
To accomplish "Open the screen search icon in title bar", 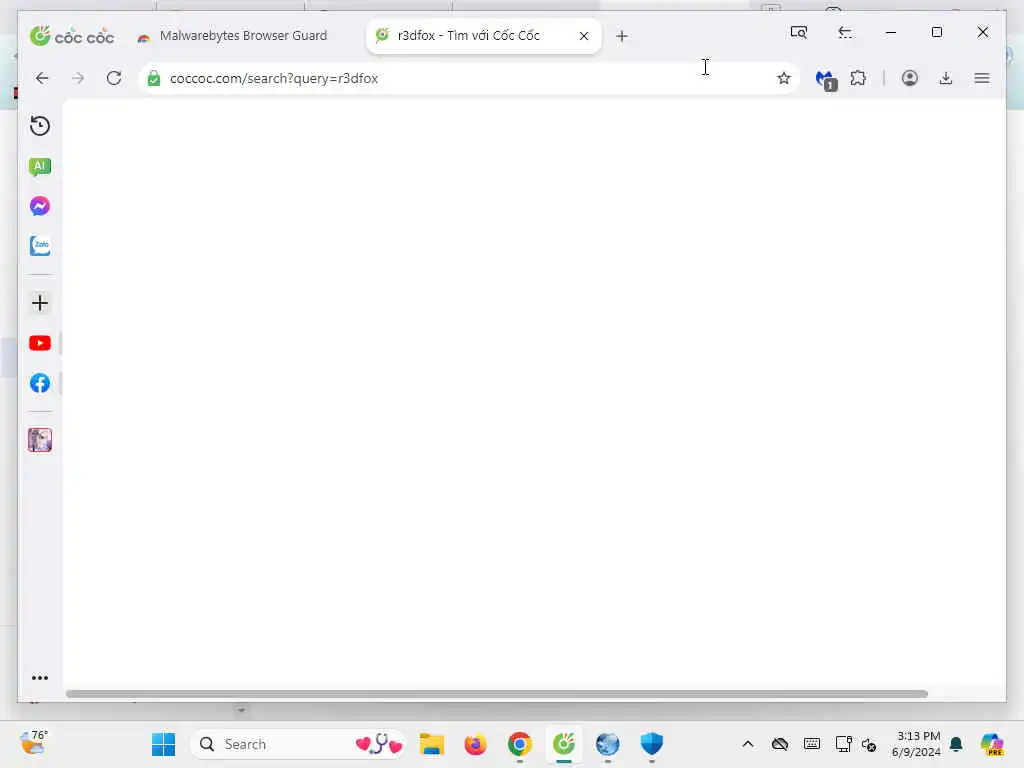I will pos(799,32).
